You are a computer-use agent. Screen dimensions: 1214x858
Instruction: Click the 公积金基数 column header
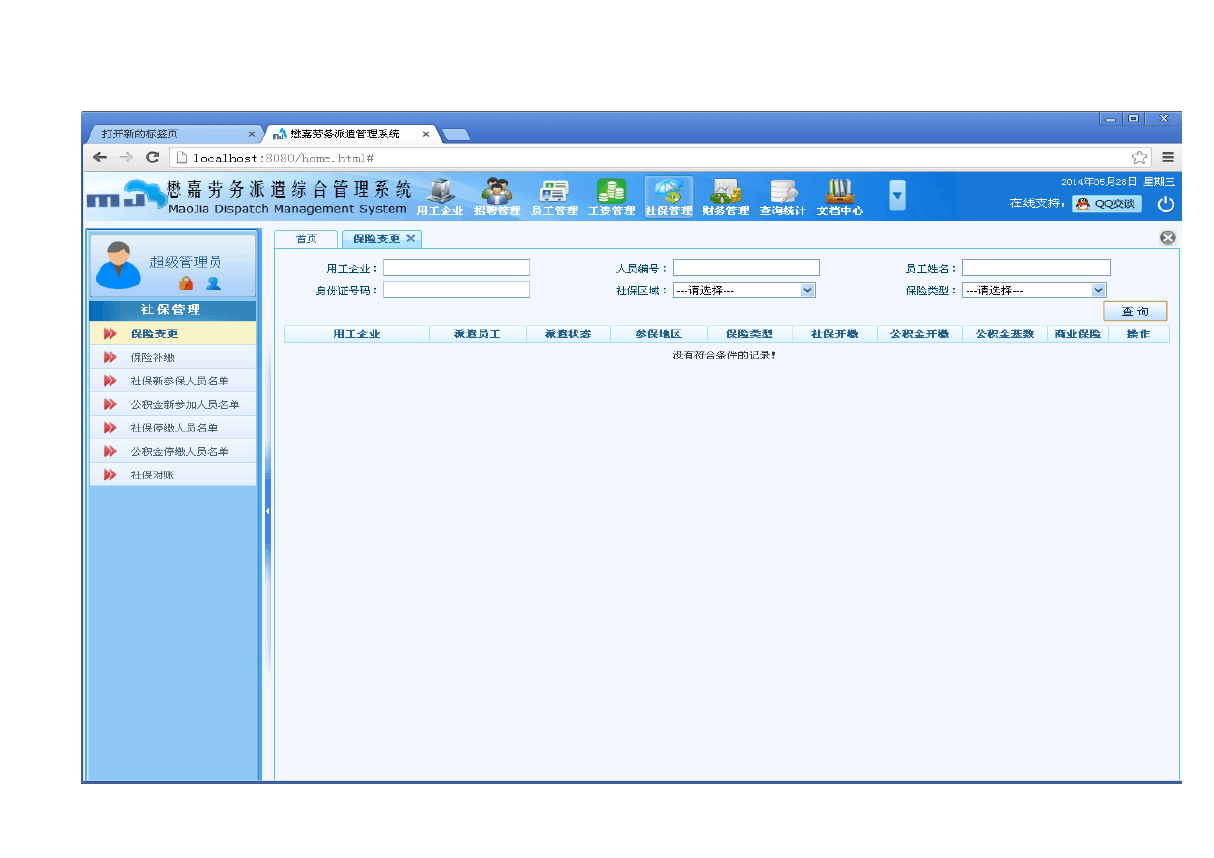click(x=1005, y=334)
